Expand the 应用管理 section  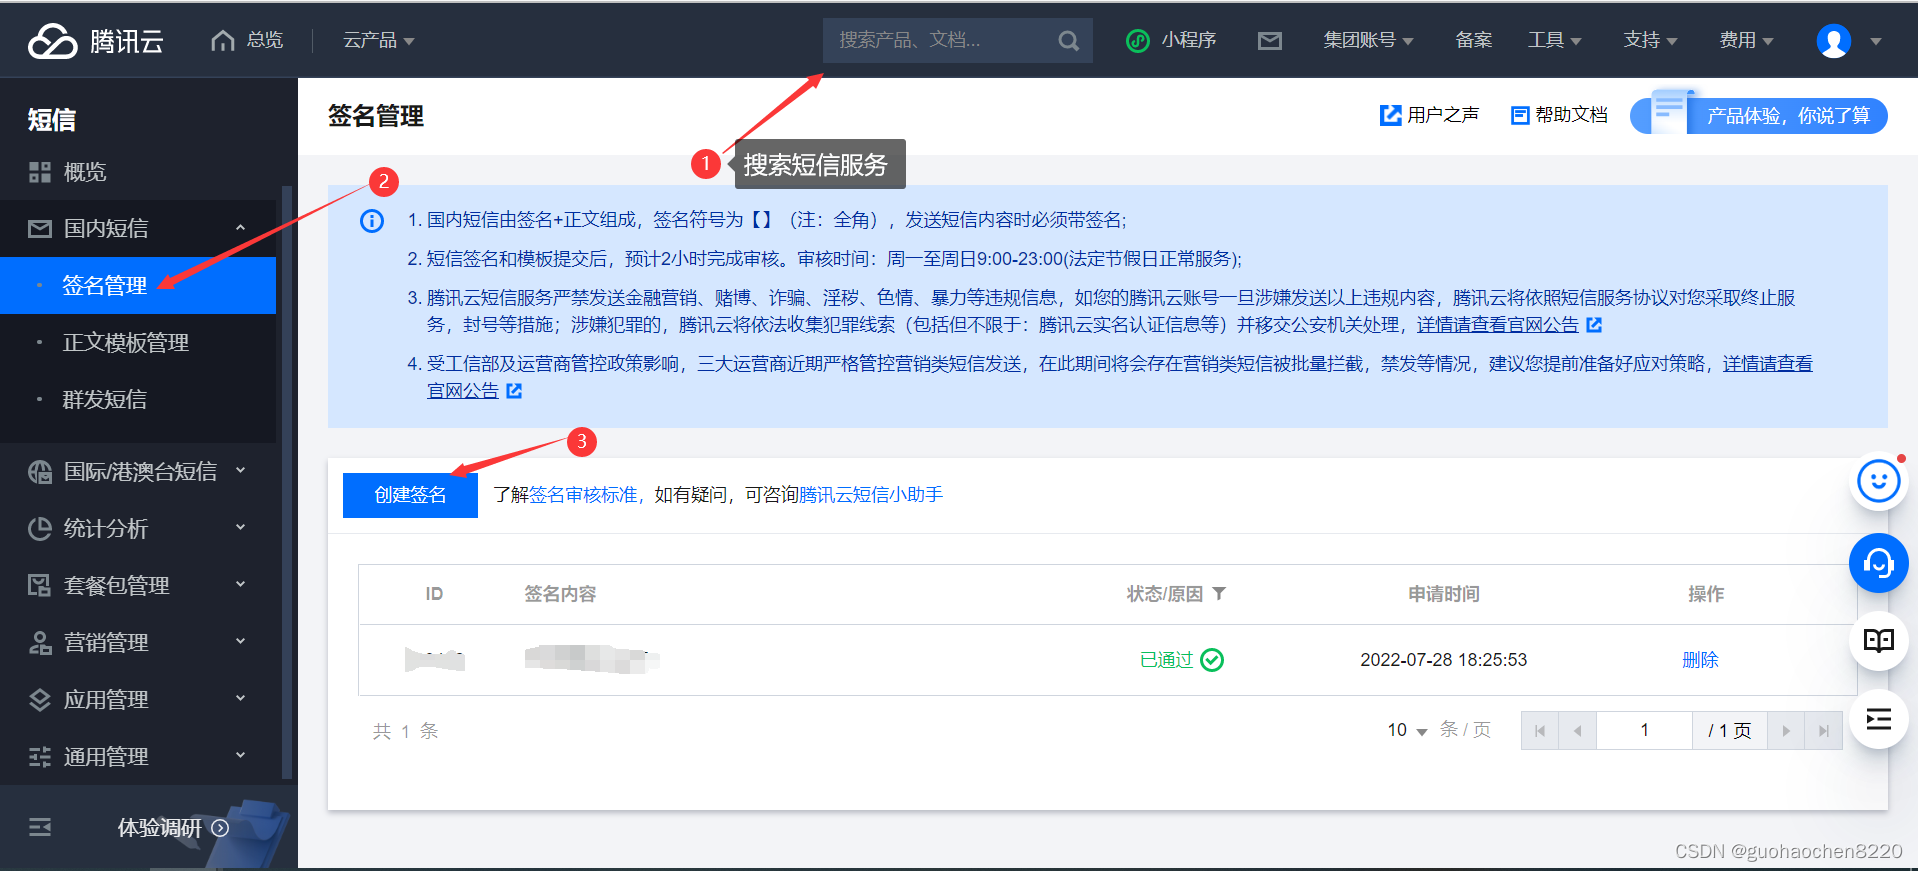[240, 698]
